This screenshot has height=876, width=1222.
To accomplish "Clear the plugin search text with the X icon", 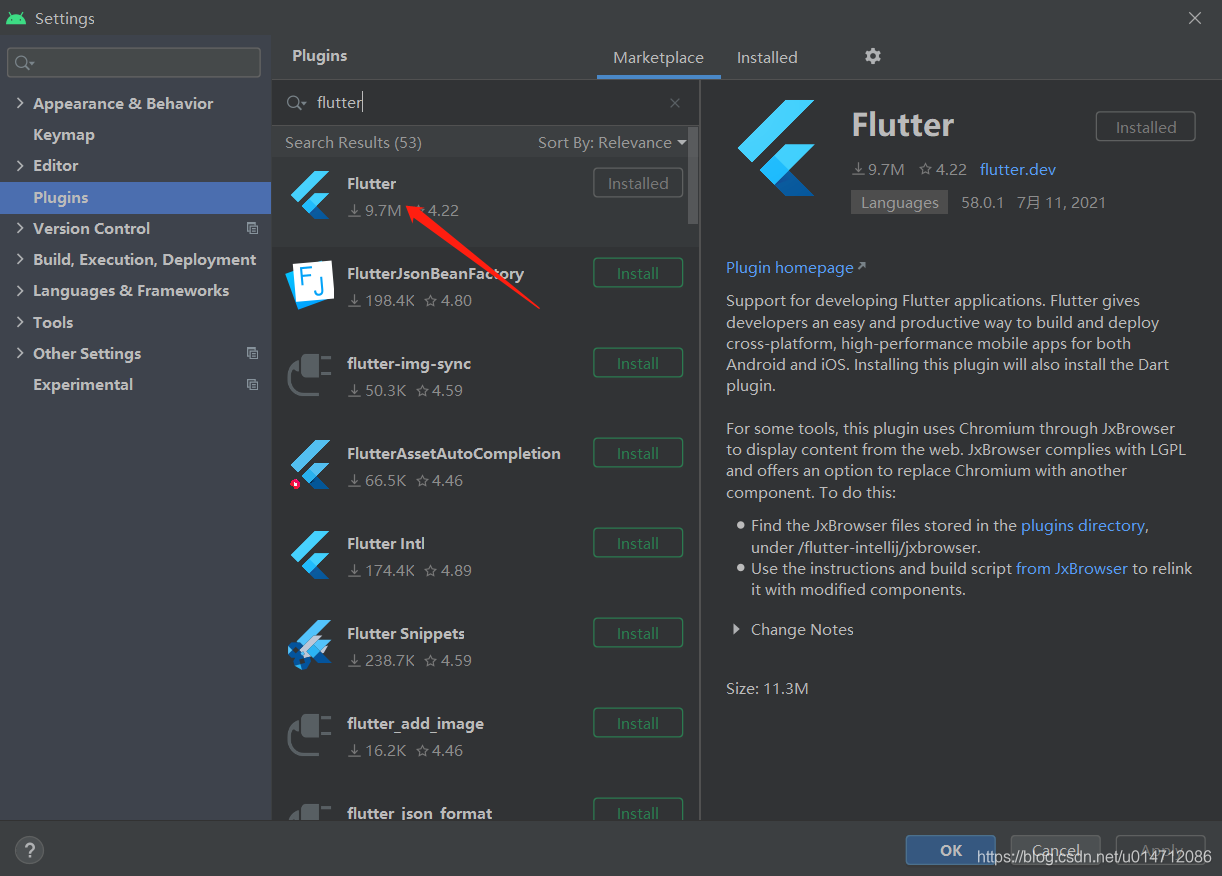I will [675, 103].
